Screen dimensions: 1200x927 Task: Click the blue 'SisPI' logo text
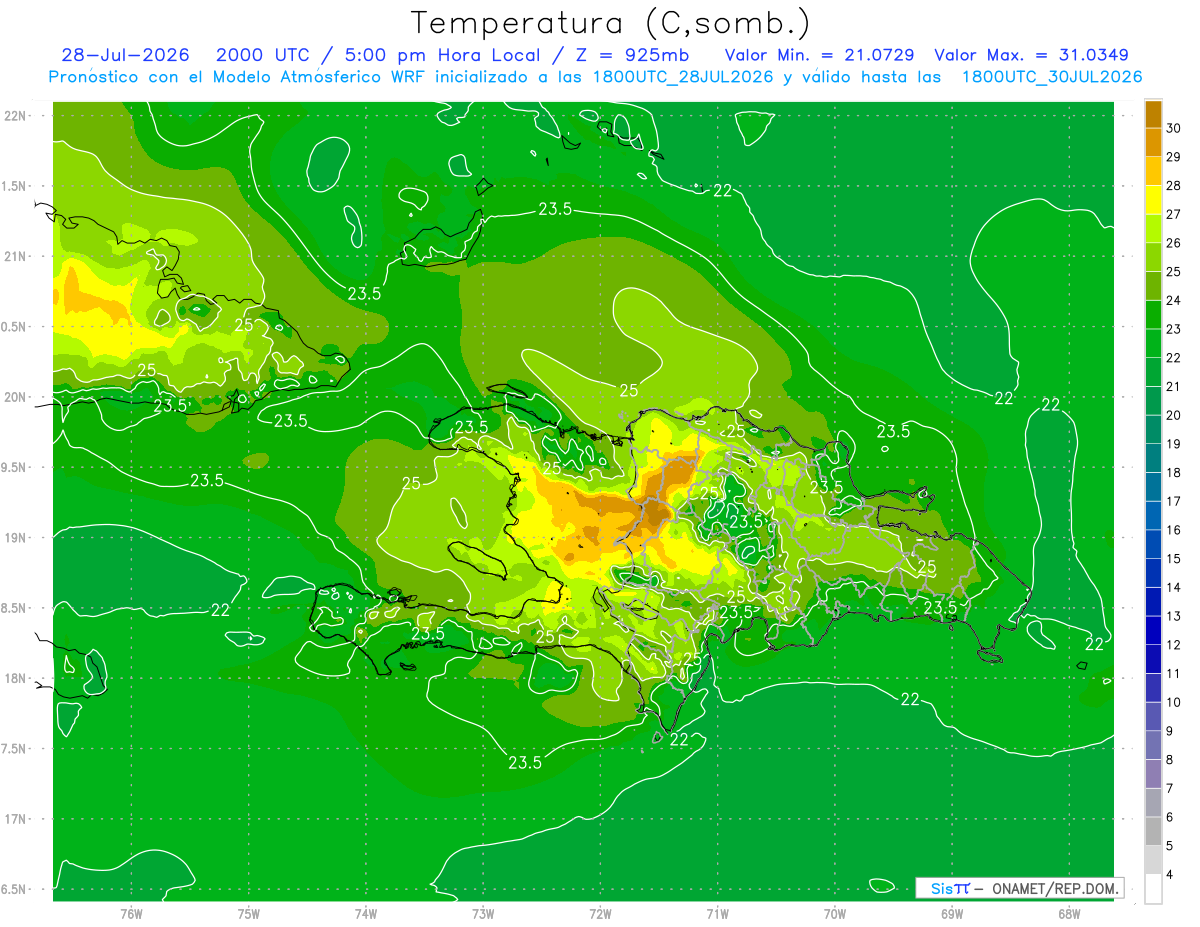point(950,888)
